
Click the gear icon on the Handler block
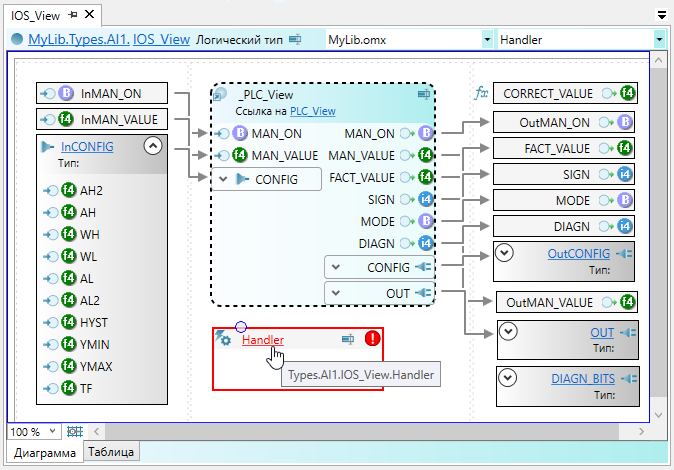[x=224, y=340]
